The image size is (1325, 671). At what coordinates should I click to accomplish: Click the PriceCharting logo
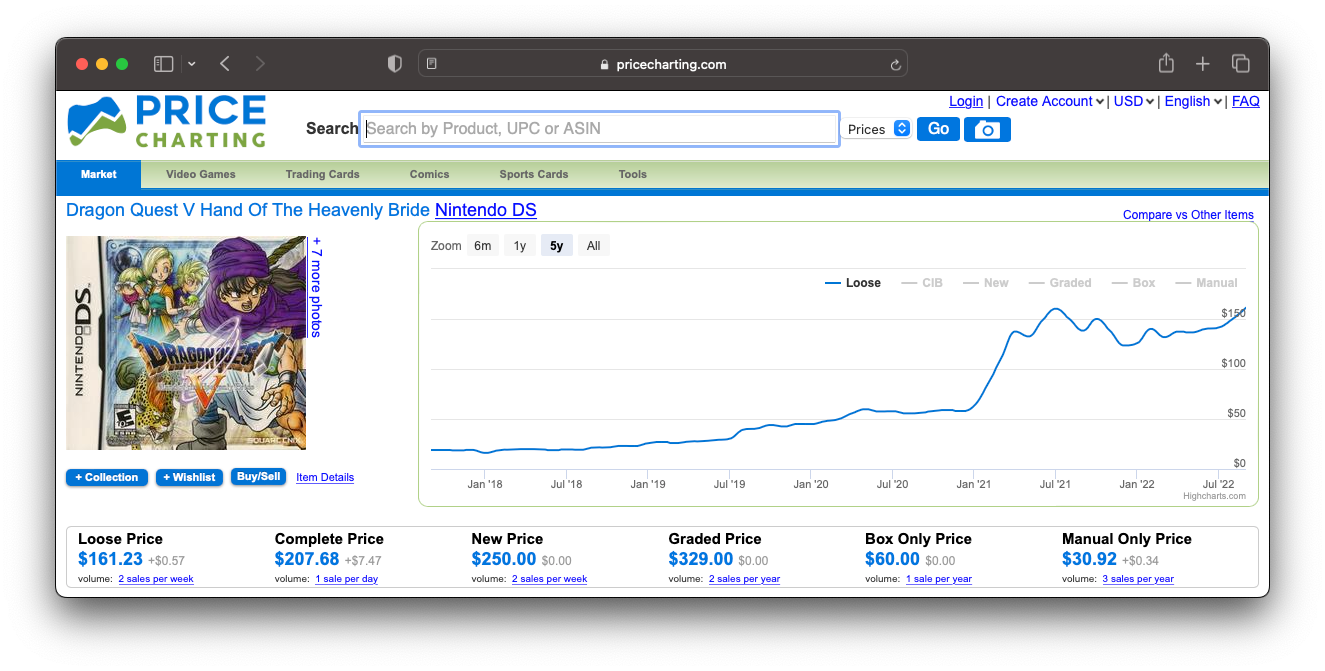[x=167, y=121]
